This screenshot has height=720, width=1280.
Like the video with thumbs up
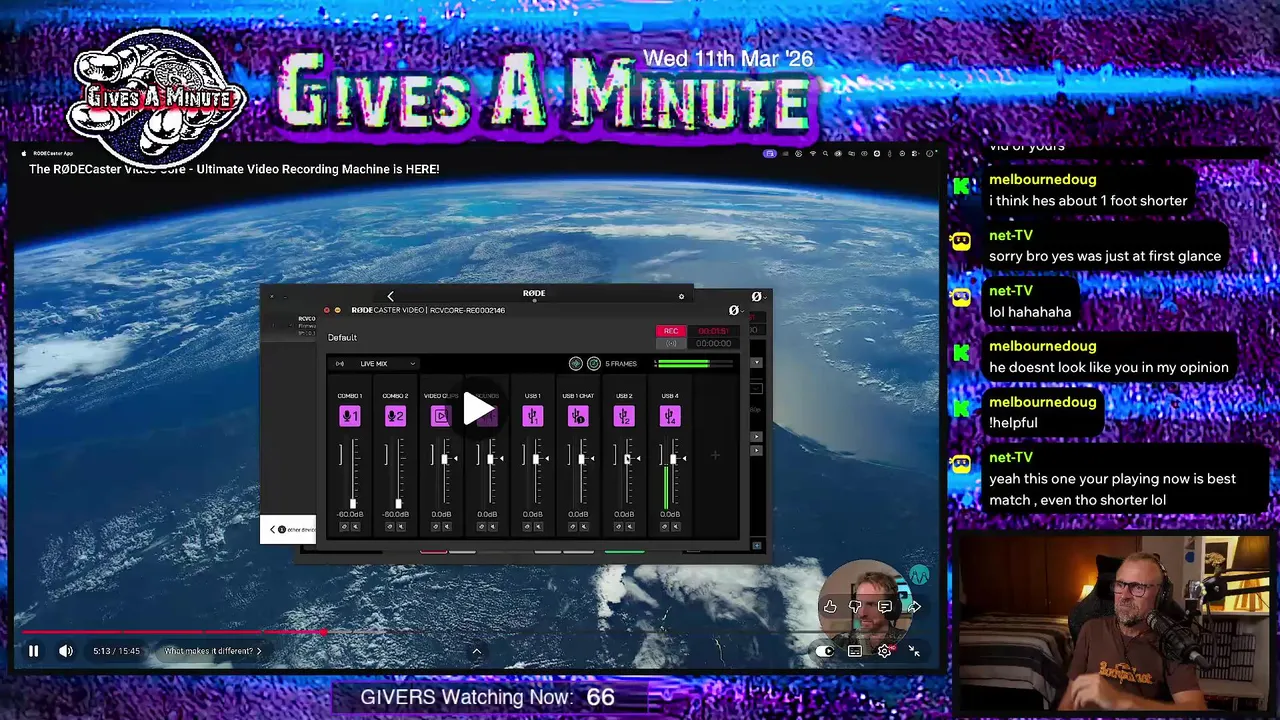click(x=830, y=606)
